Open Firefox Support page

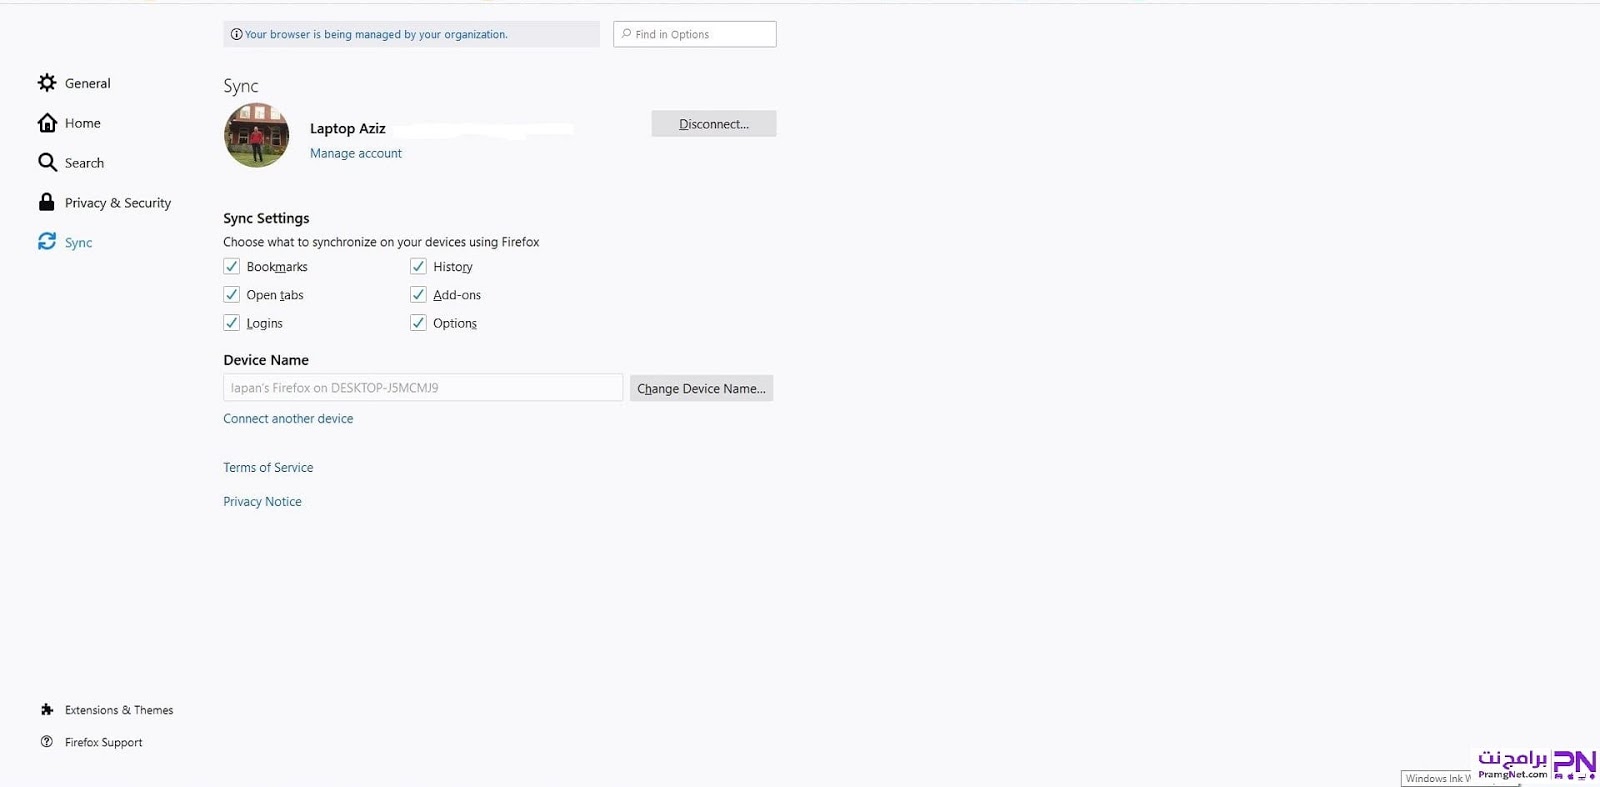(104, 742)
